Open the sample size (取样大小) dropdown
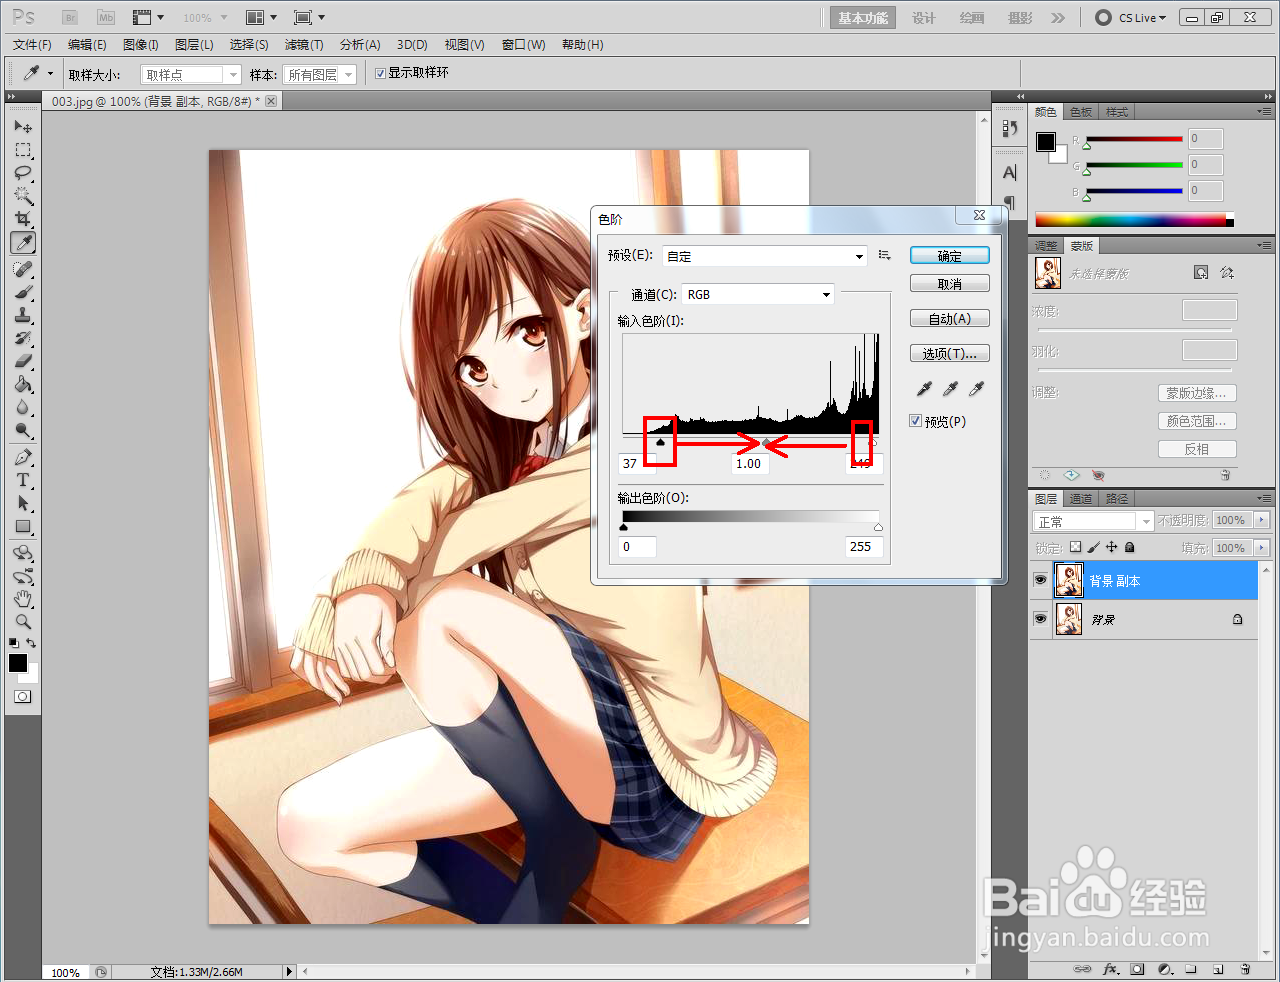Viewport: 1280px width, 982px height. click(191, 75)
